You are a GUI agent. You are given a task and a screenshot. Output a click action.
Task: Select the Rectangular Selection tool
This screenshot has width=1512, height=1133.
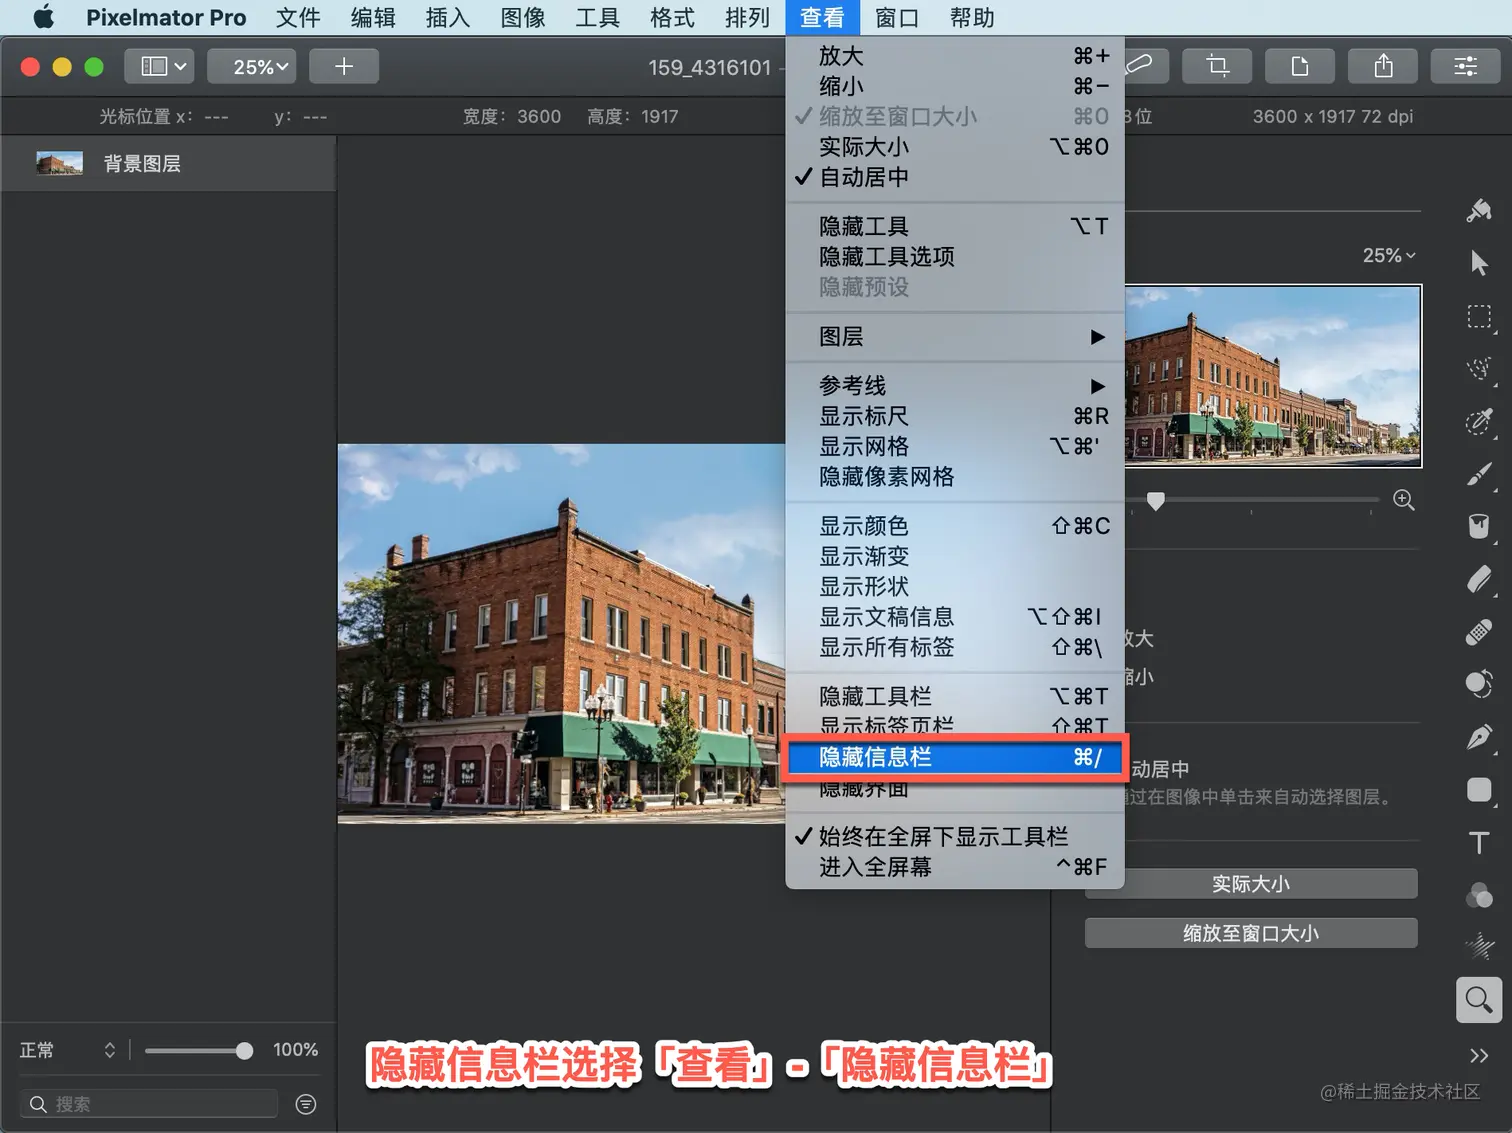1479,317
